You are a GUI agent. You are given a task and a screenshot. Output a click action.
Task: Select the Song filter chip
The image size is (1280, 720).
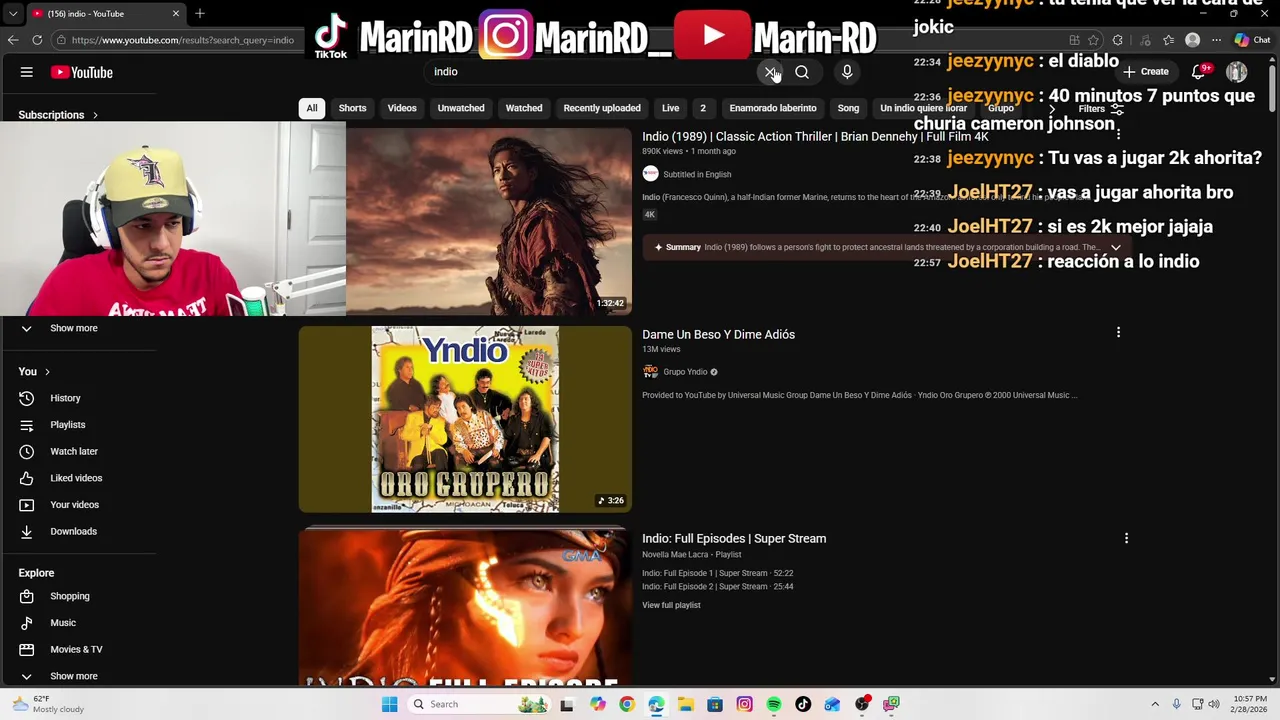pos(848,108)
